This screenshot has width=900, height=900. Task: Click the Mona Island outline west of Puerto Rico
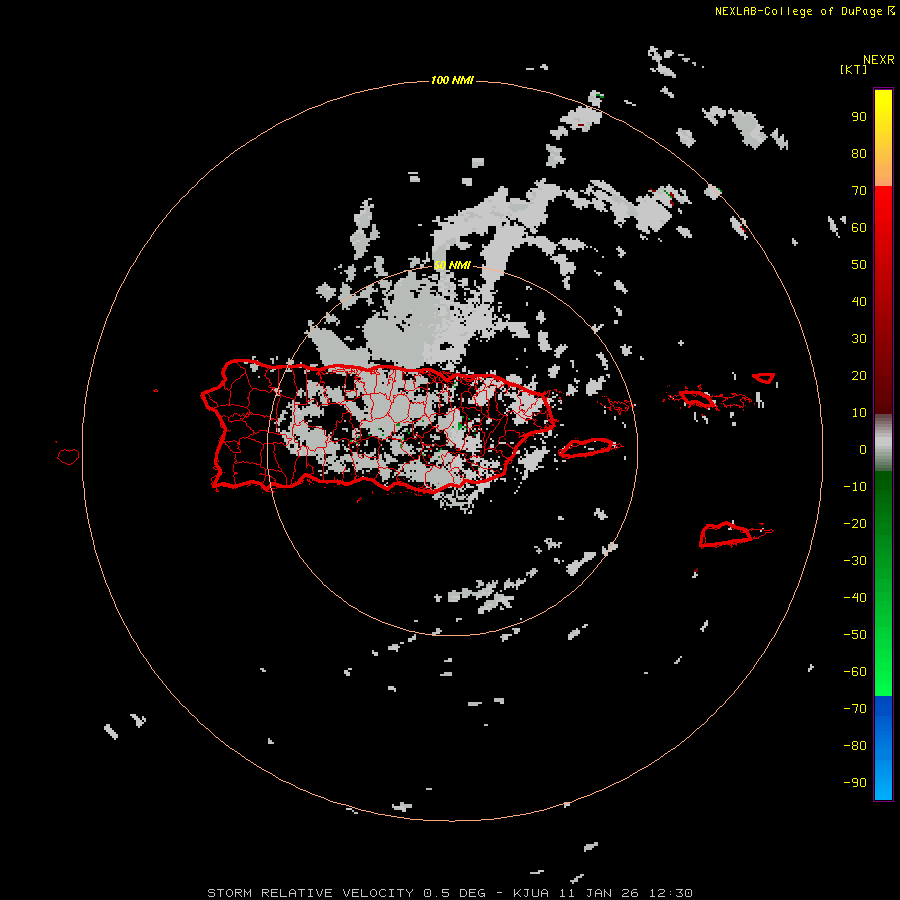[x=68, y=456]
